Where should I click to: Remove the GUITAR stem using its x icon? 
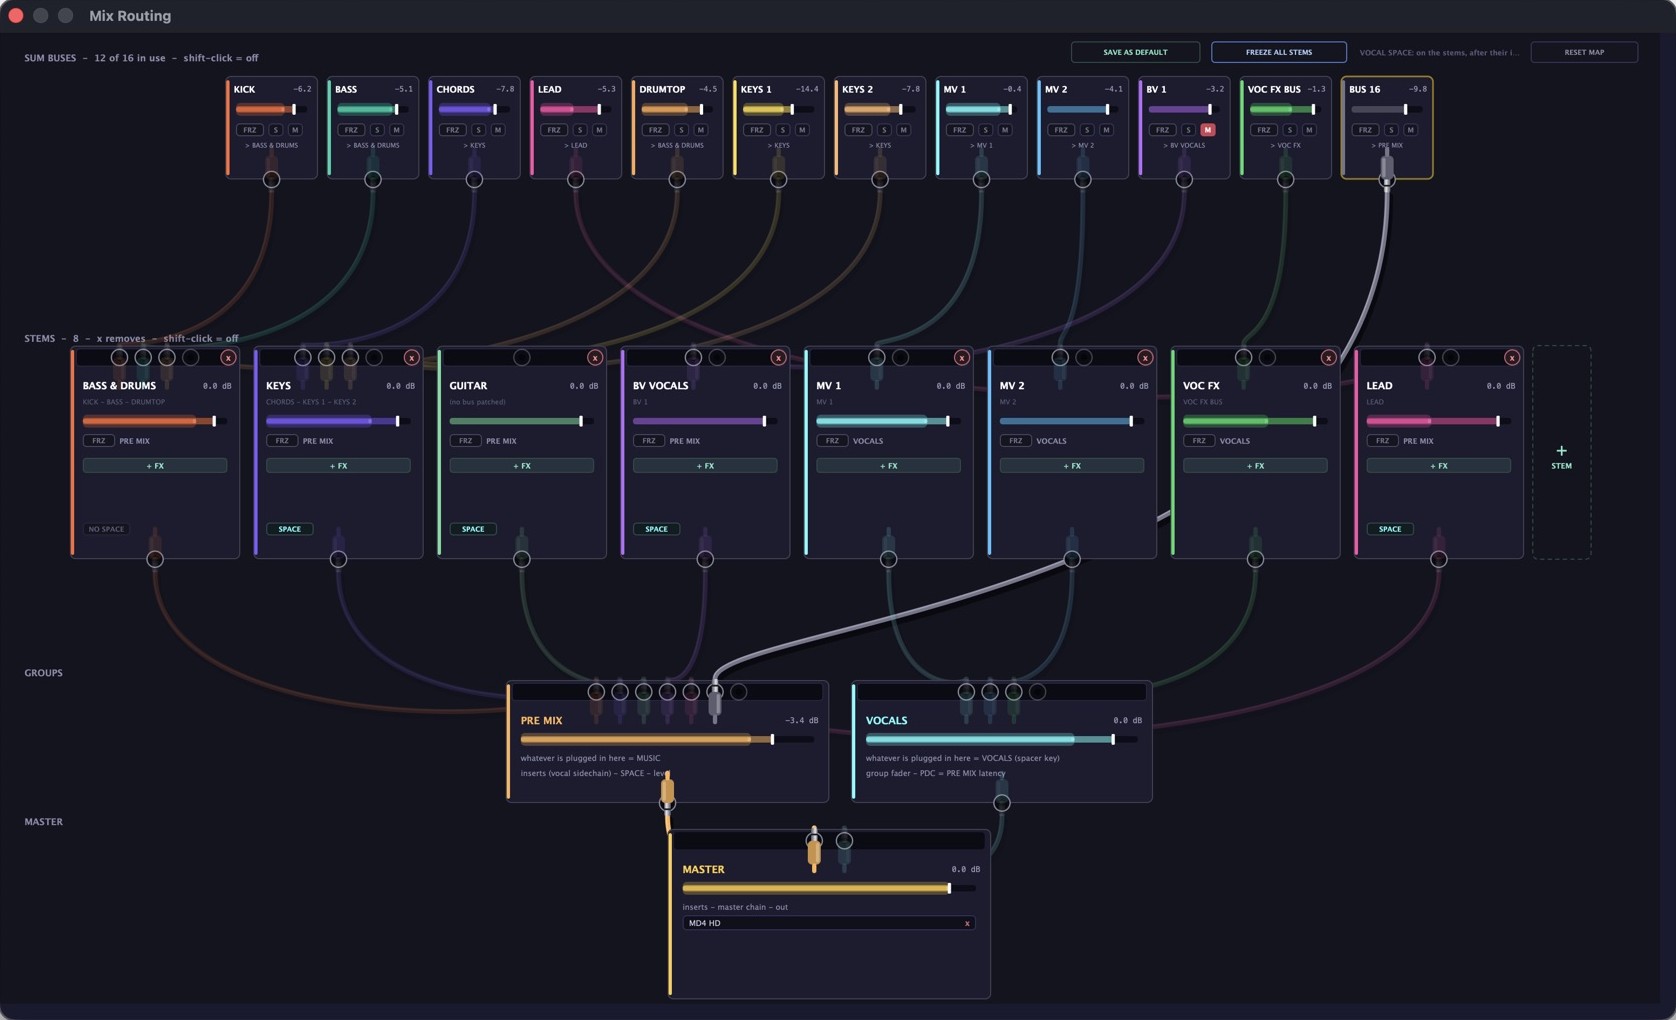595,358
